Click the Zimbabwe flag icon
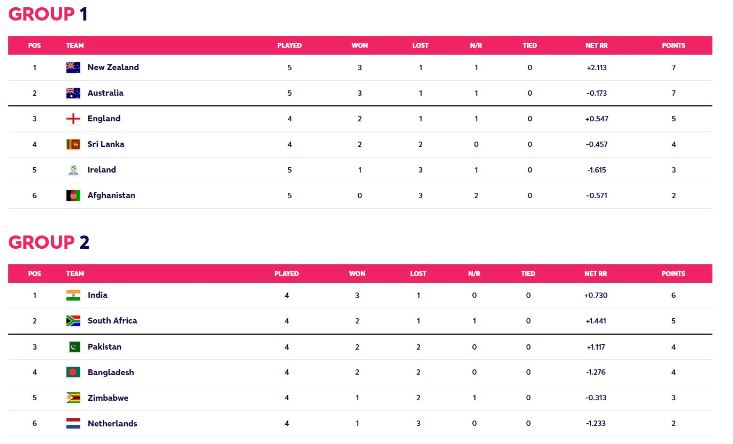The height and width of the screenshot is (444, 733). (73, 398)
